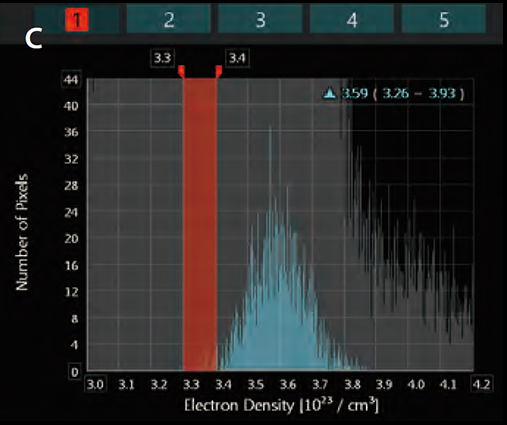Viewport: 507px width, 425px height.
Task: Select tab 1 highlighted in red
Action: tap(77, 19)
